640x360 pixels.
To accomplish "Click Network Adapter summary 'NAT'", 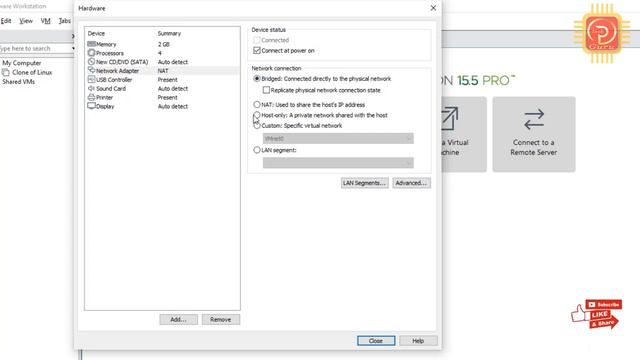I will click(x=163, y=71).
